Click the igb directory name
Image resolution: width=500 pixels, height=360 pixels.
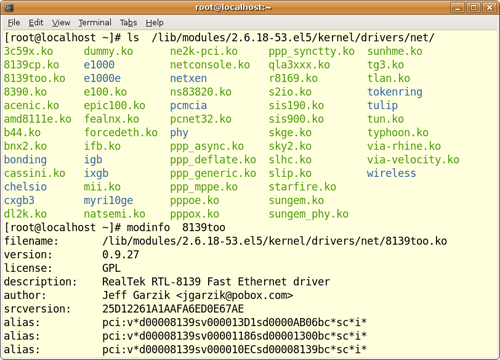pyautogui.click(x=93, y=160)
